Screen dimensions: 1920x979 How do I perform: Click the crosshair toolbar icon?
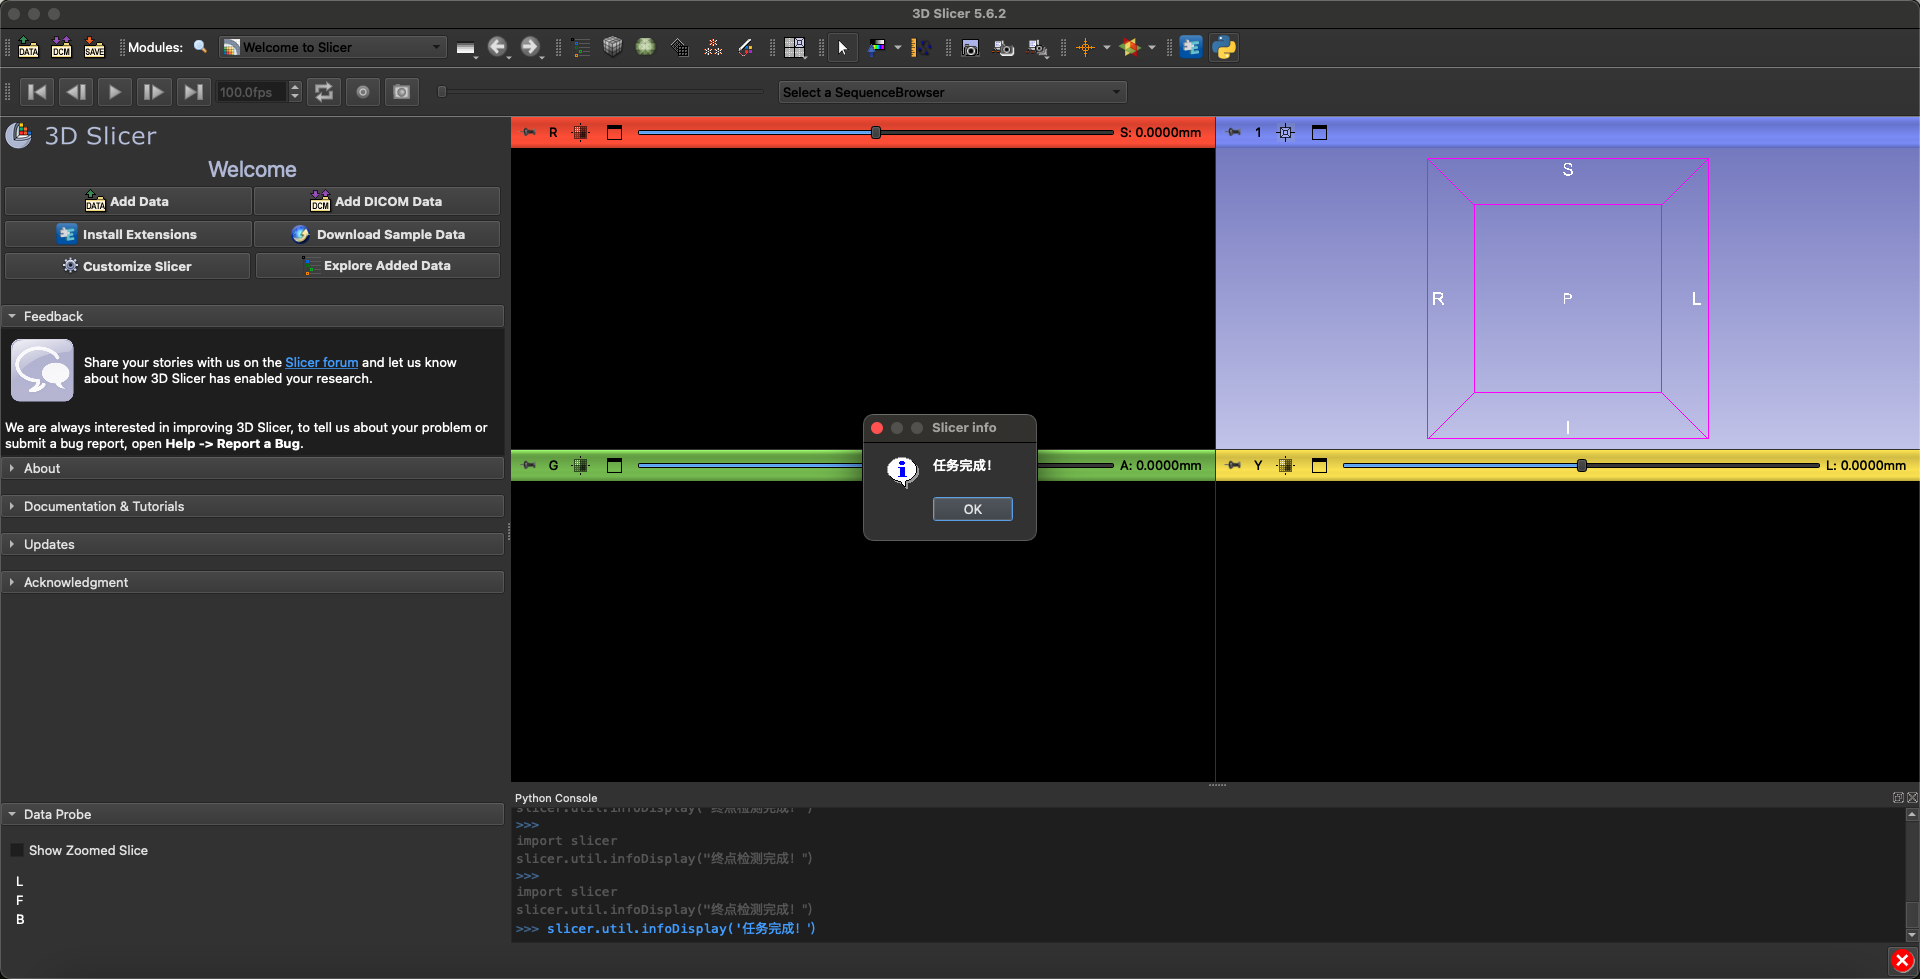point(1086,47)
